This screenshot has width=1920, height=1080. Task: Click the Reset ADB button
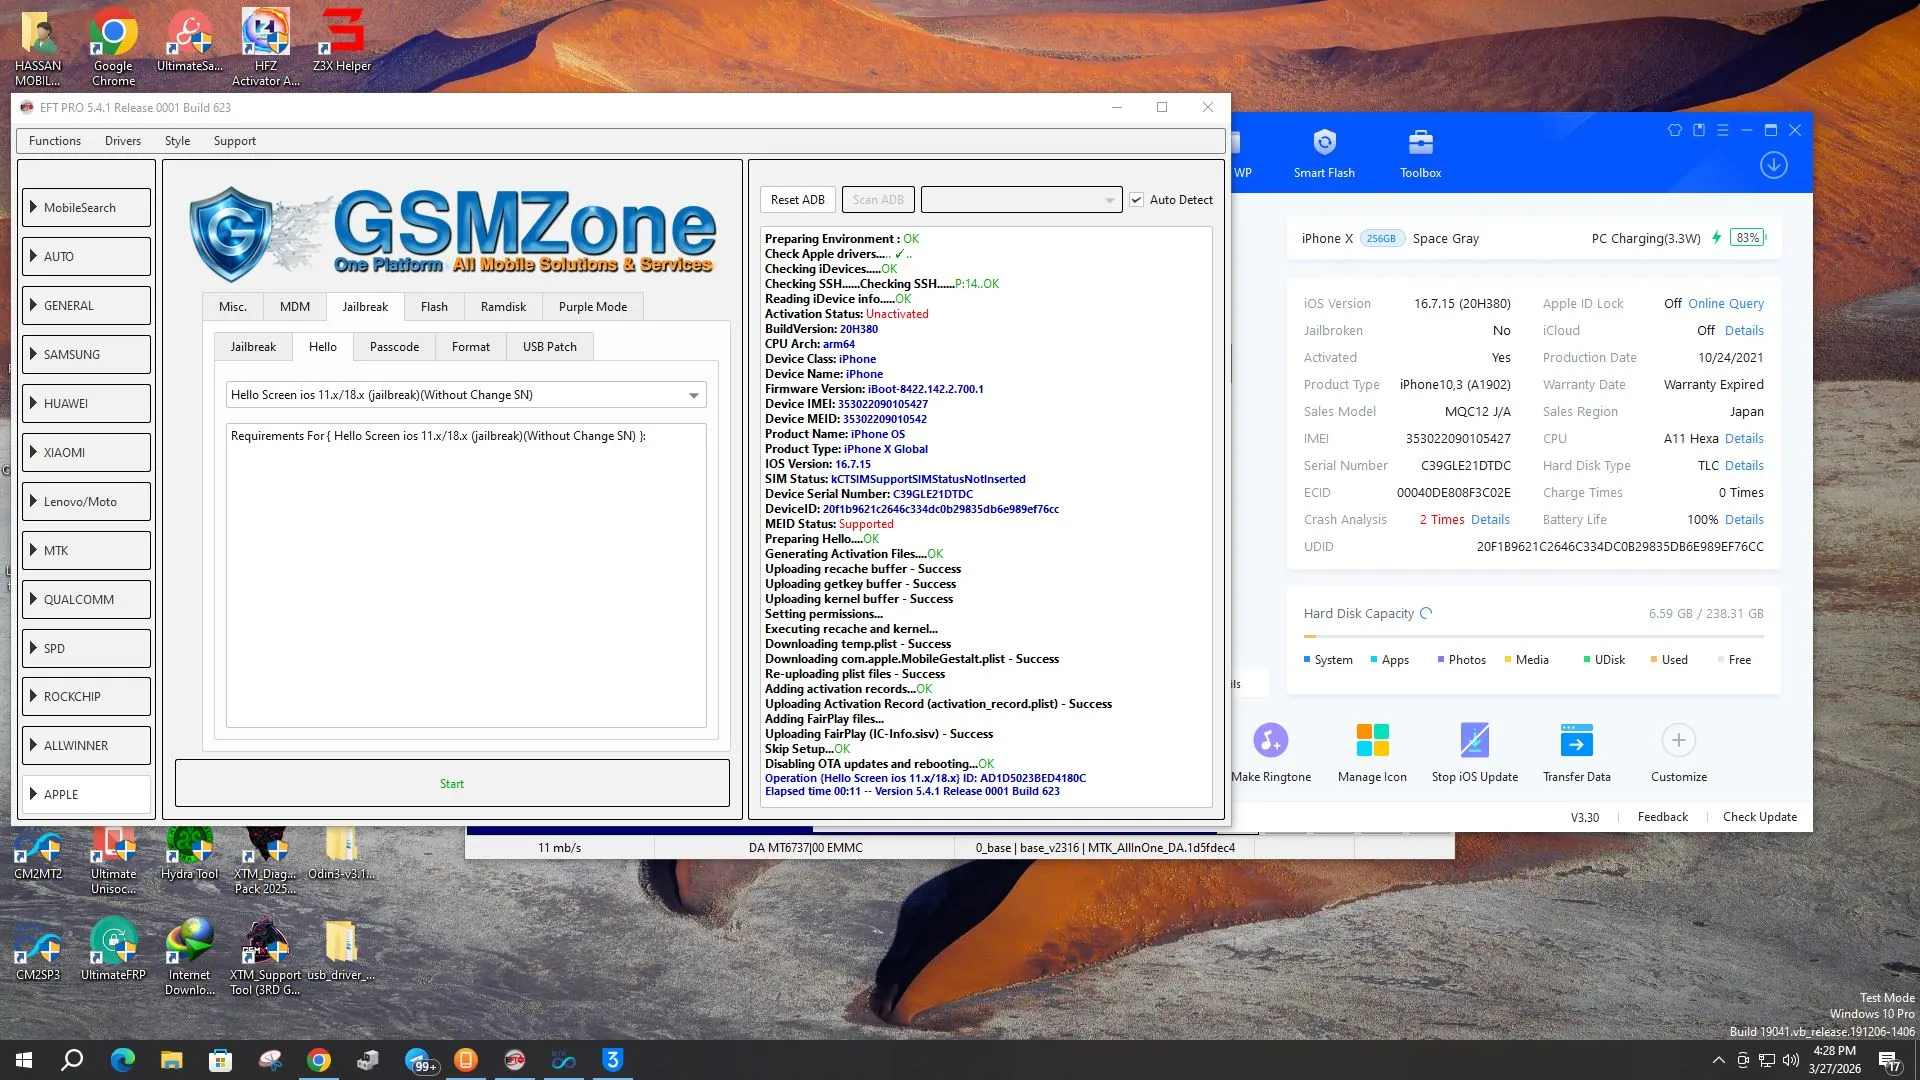pyautogui.click(x=797, y=200)
